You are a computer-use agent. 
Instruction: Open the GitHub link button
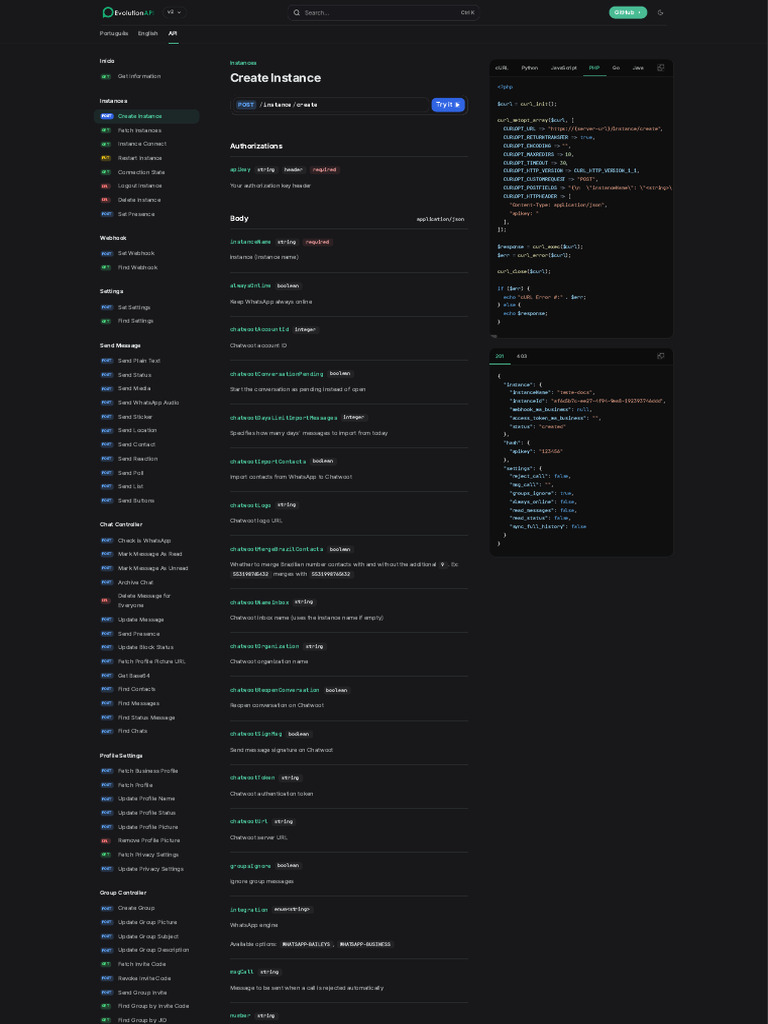[x=628, y=13]
